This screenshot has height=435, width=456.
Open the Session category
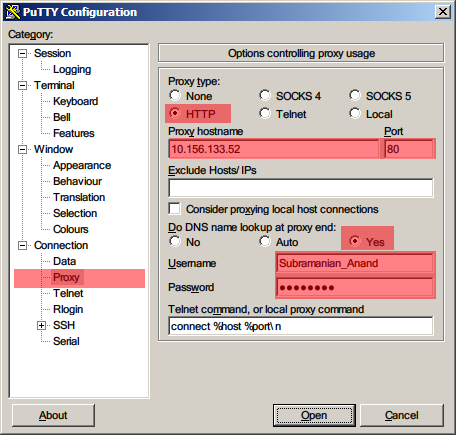[x=52, y=53]
